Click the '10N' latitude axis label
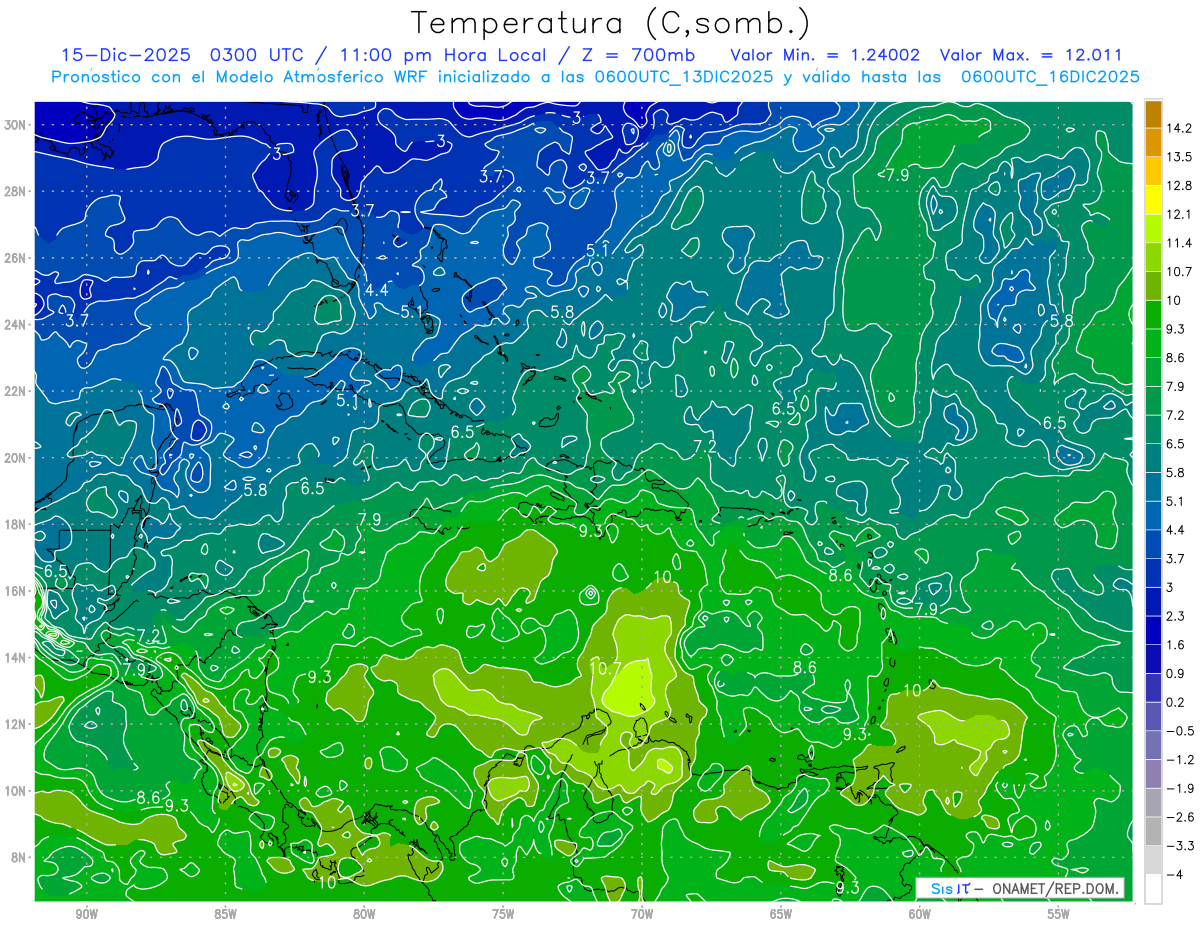The height and width of the screenshot is (927, 1200). coord(17,791)
